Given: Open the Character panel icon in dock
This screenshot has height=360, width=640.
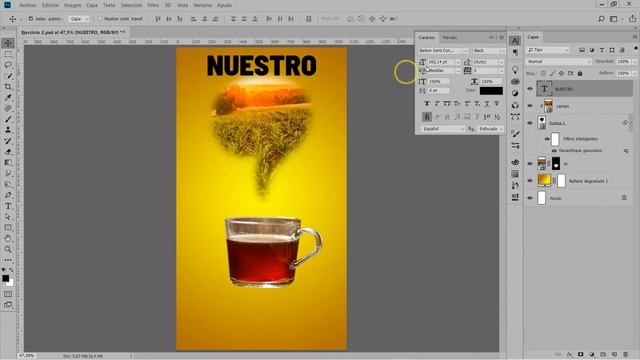Looking at the screenshot, I should coord(515,40).
